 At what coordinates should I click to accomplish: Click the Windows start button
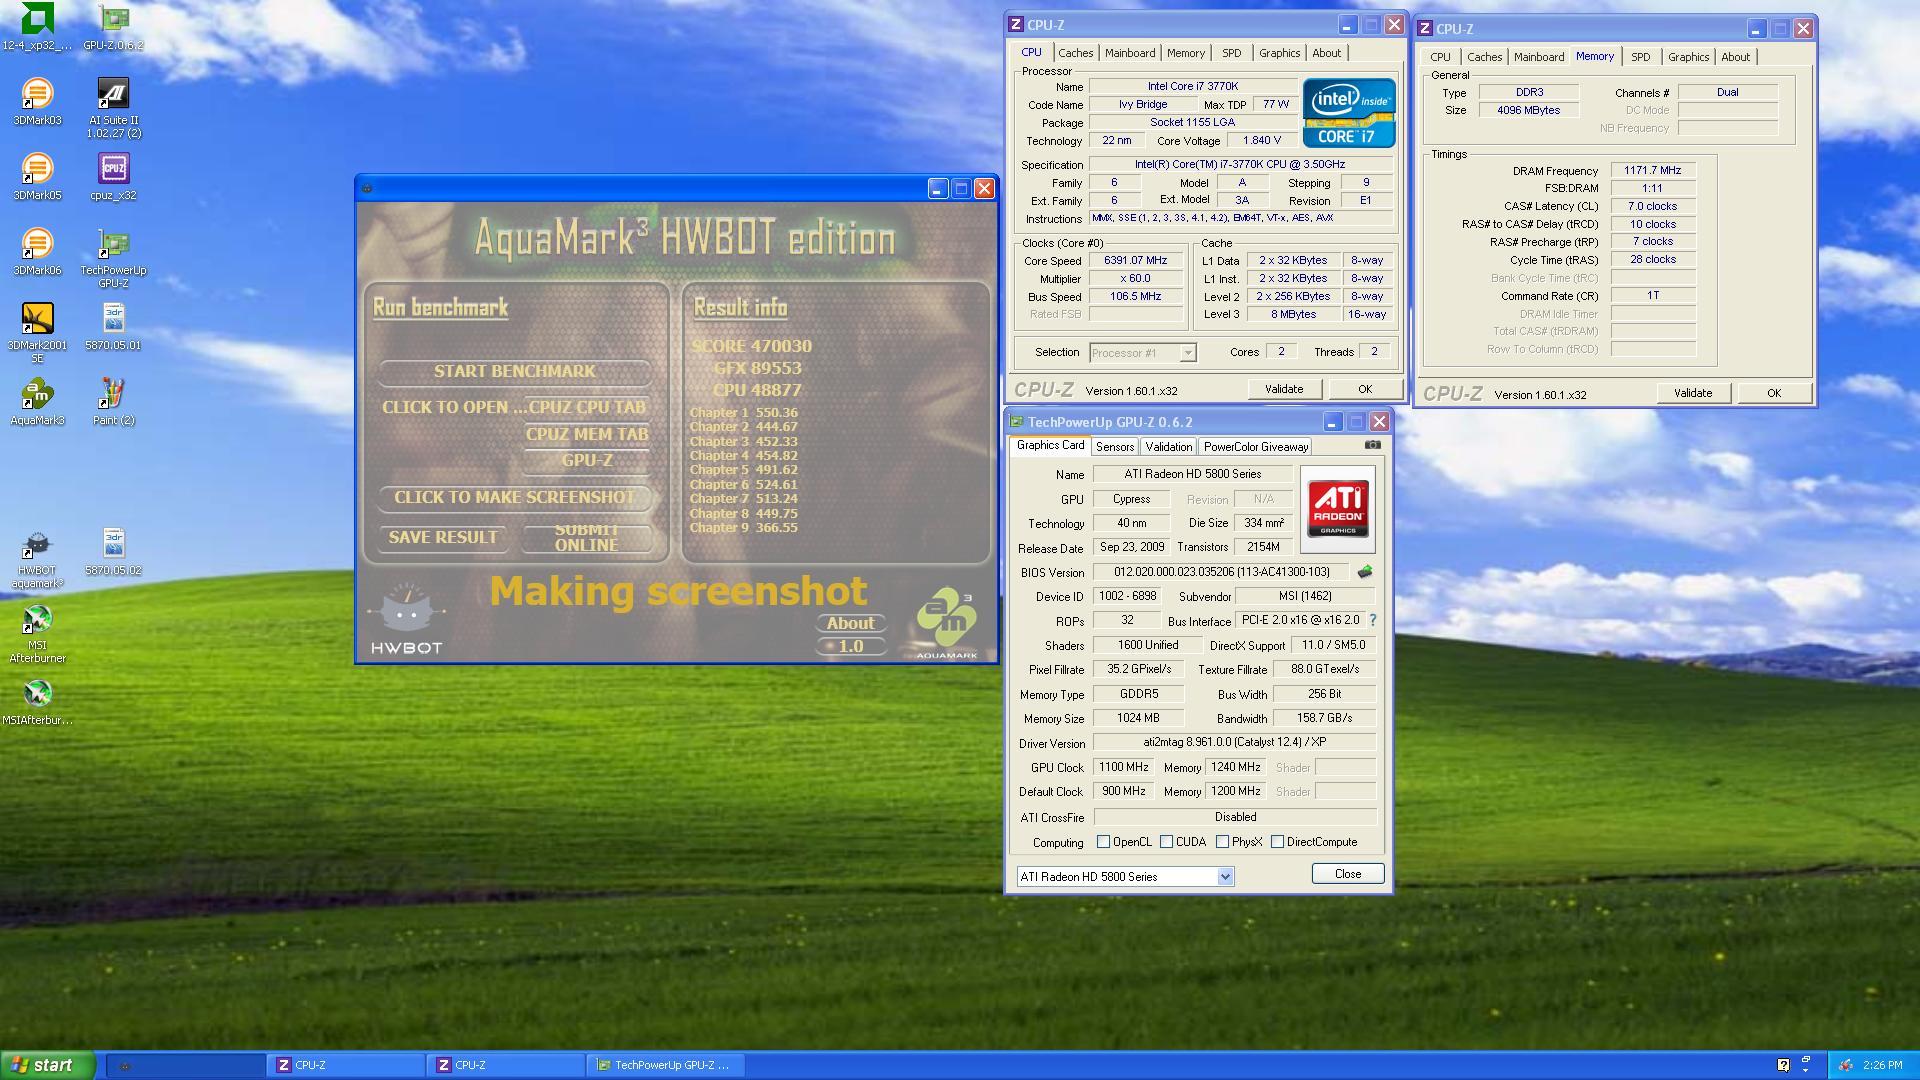pos(47,1065)
